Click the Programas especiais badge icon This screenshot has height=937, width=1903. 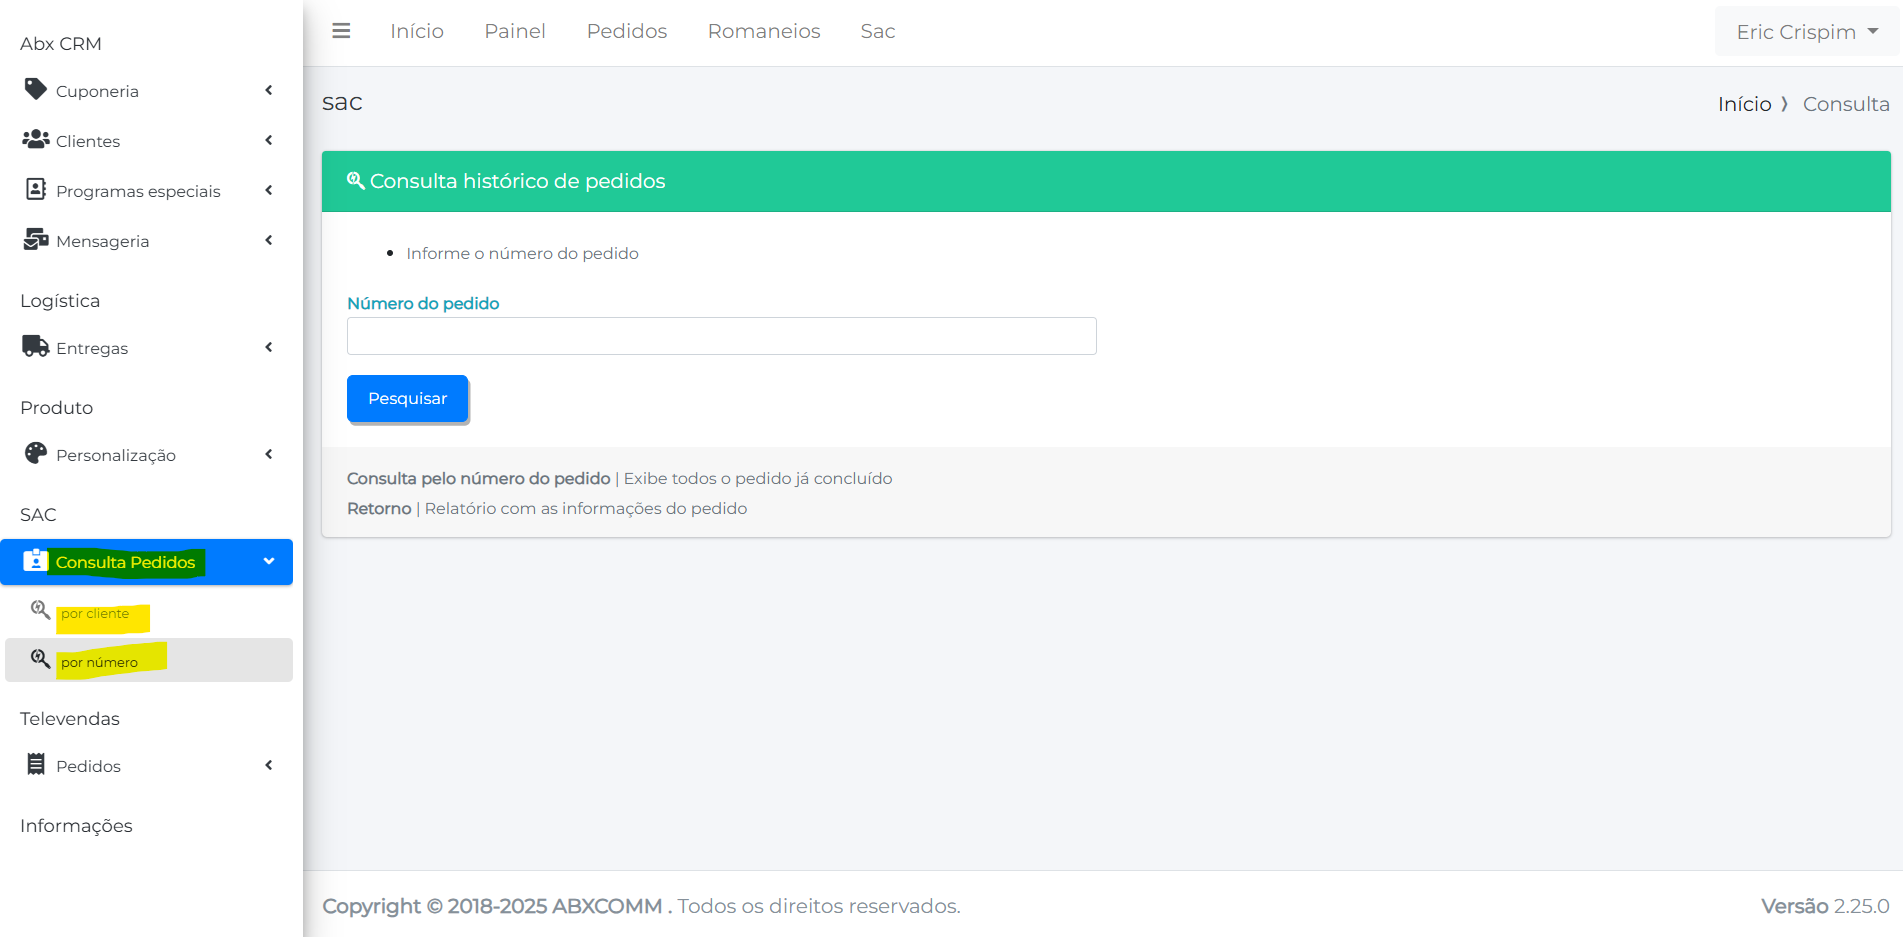coord(36,190)
